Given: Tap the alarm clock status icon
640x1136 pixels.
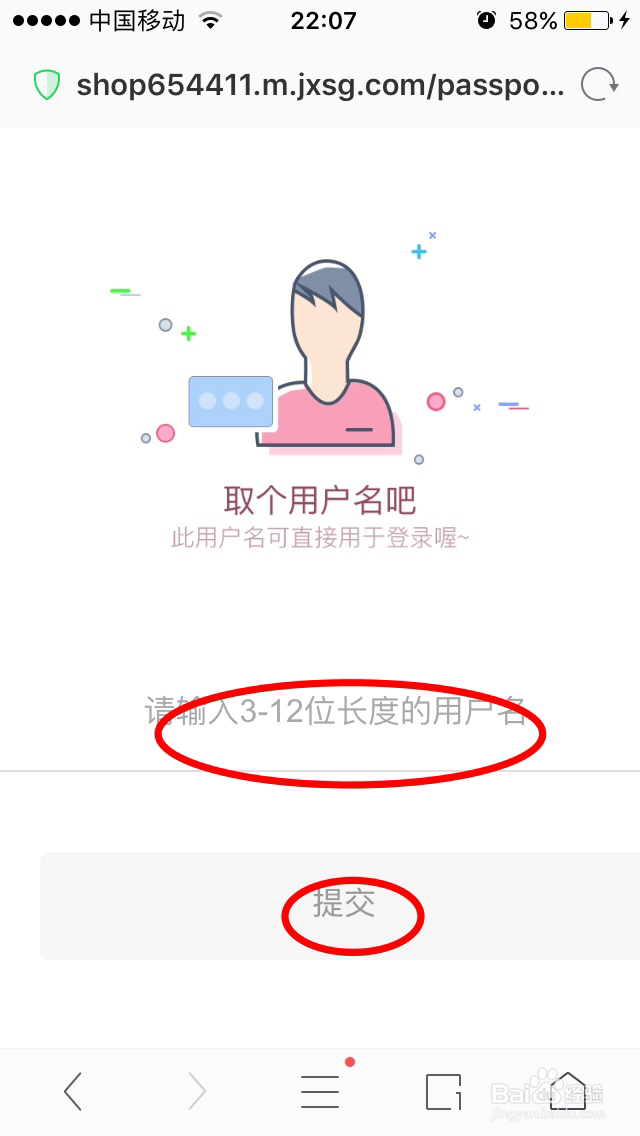Looking at the screenshot, I should (x=486, y=20).
